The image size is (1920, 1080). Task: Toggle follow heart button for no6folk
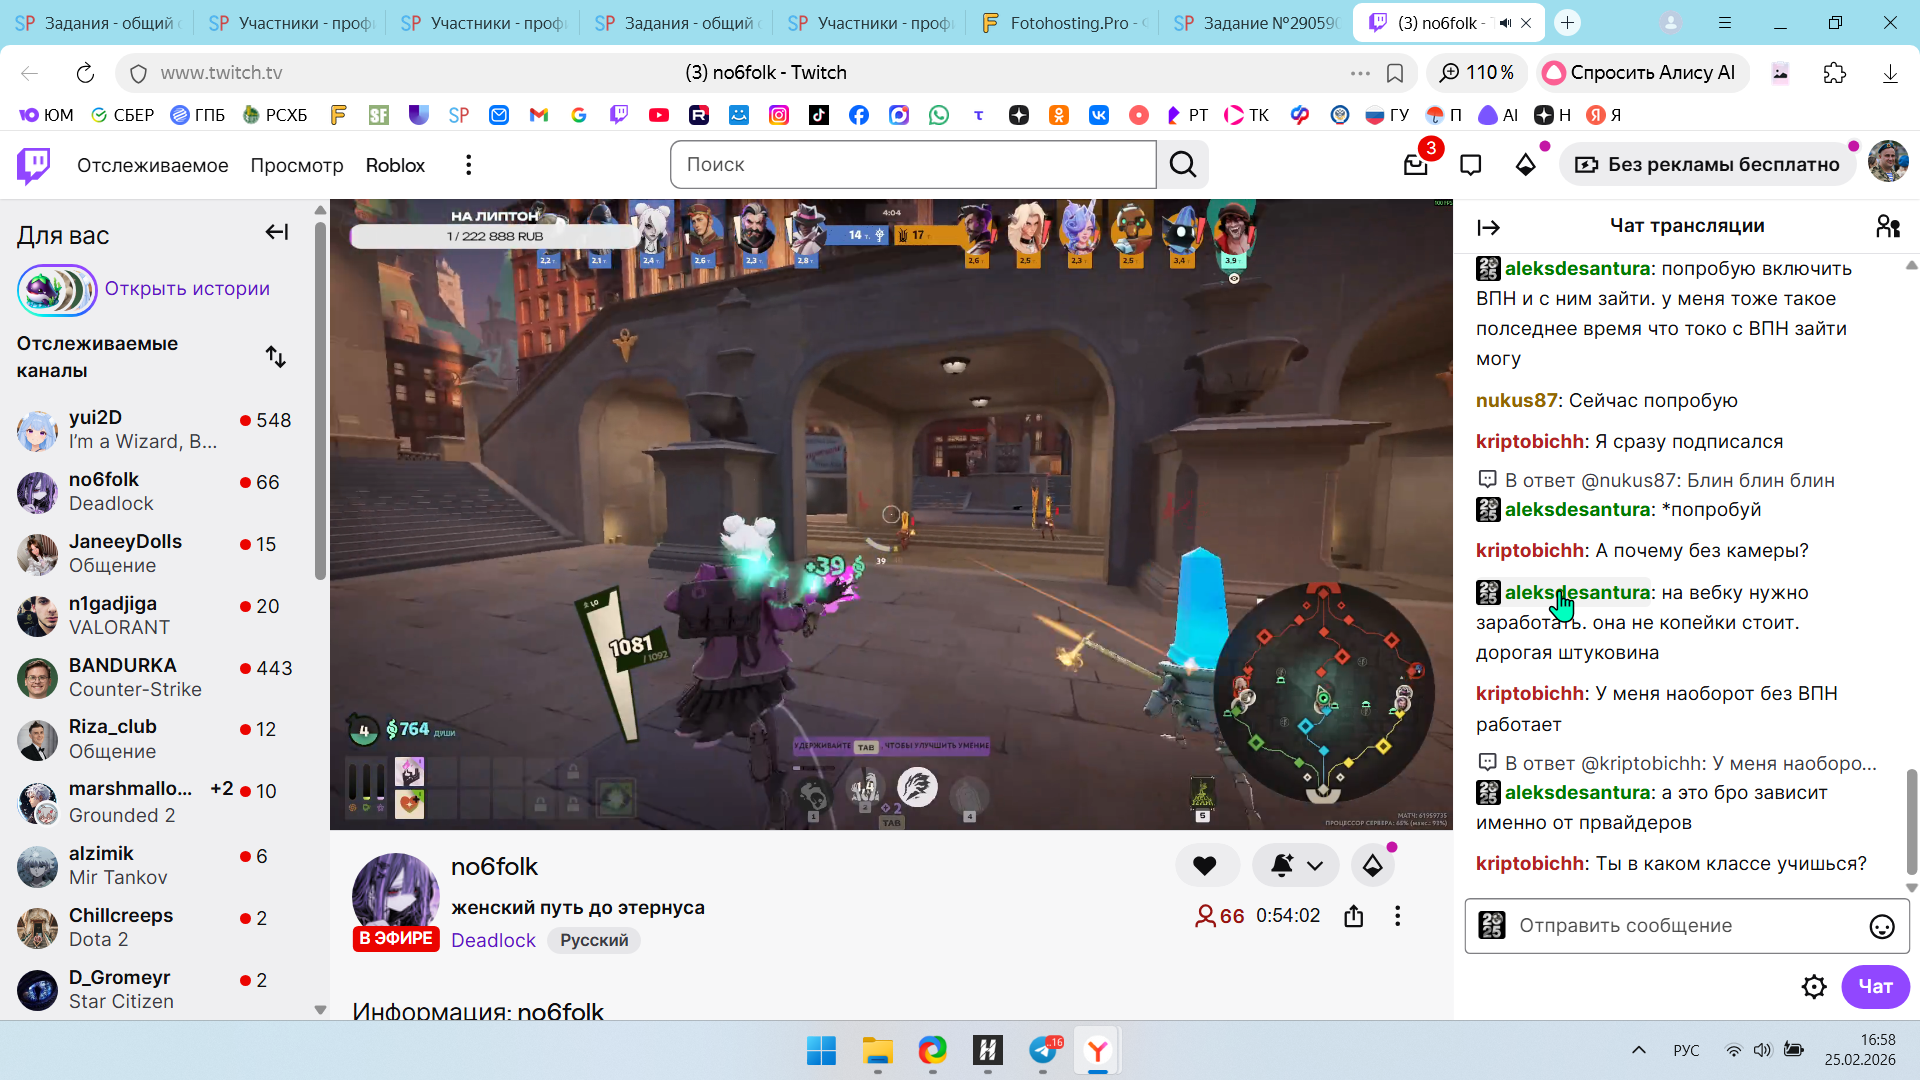(x=1205, y=866)
